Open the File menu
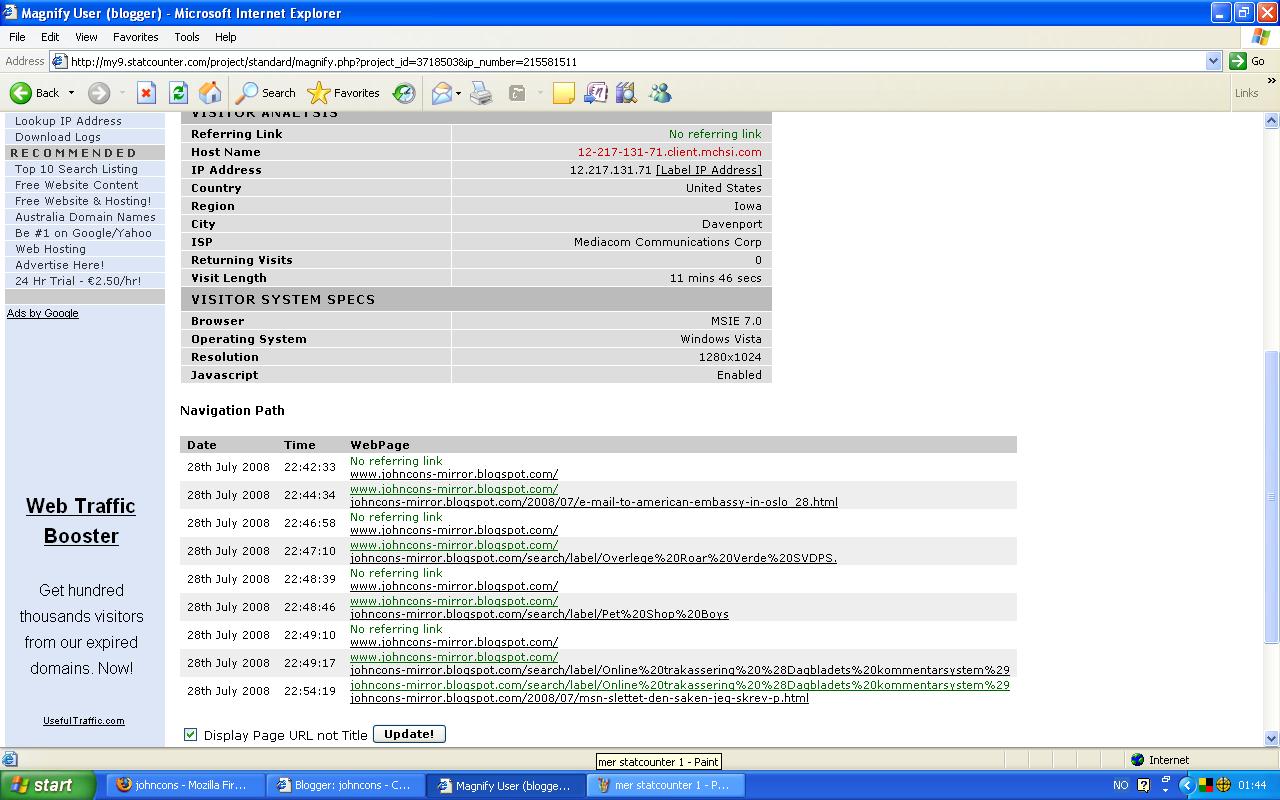Viewport: 1280px width, 800px height. (17, 37)
